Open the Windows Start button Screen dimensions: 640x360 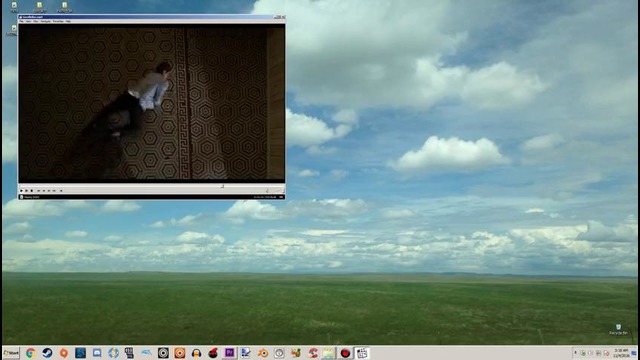pos(11,353)
